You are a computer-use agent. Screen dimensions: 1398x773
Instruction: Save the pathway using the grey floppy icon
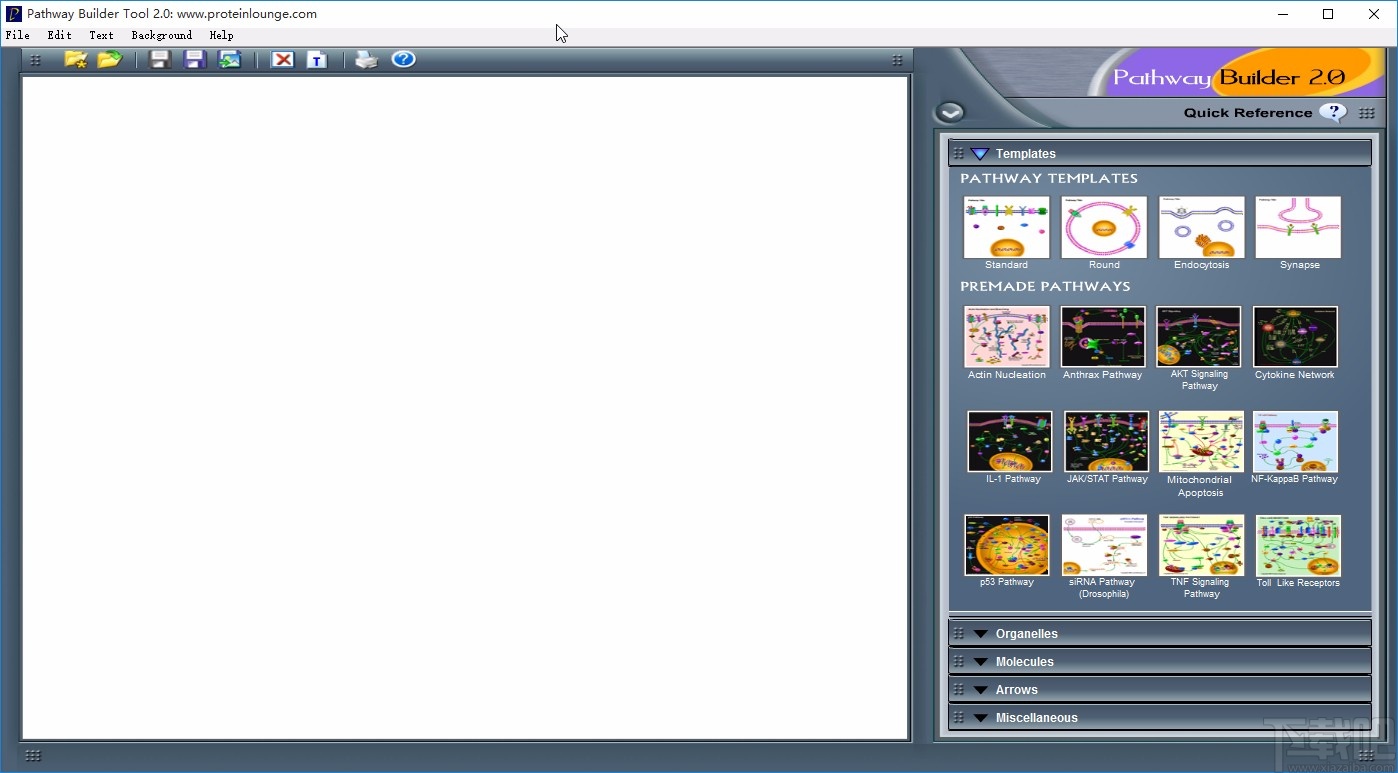pos(160,60)
